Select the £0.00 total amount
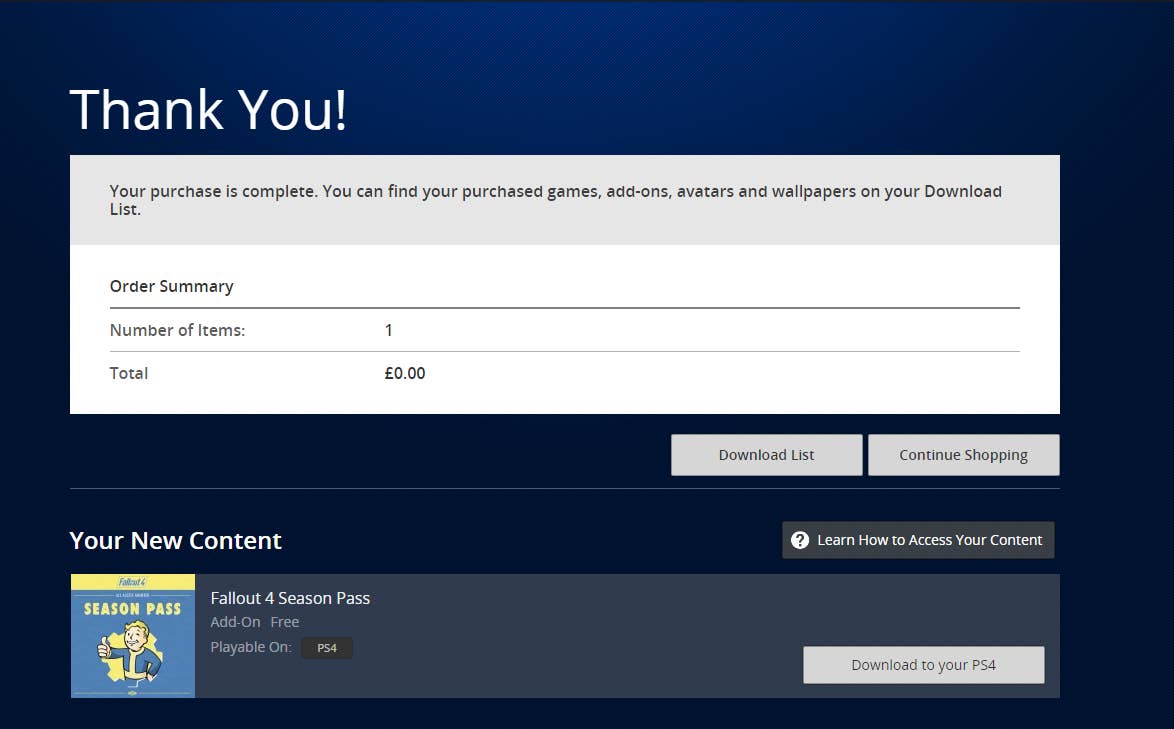1174x729 pixels. click(x=404, y=373)
